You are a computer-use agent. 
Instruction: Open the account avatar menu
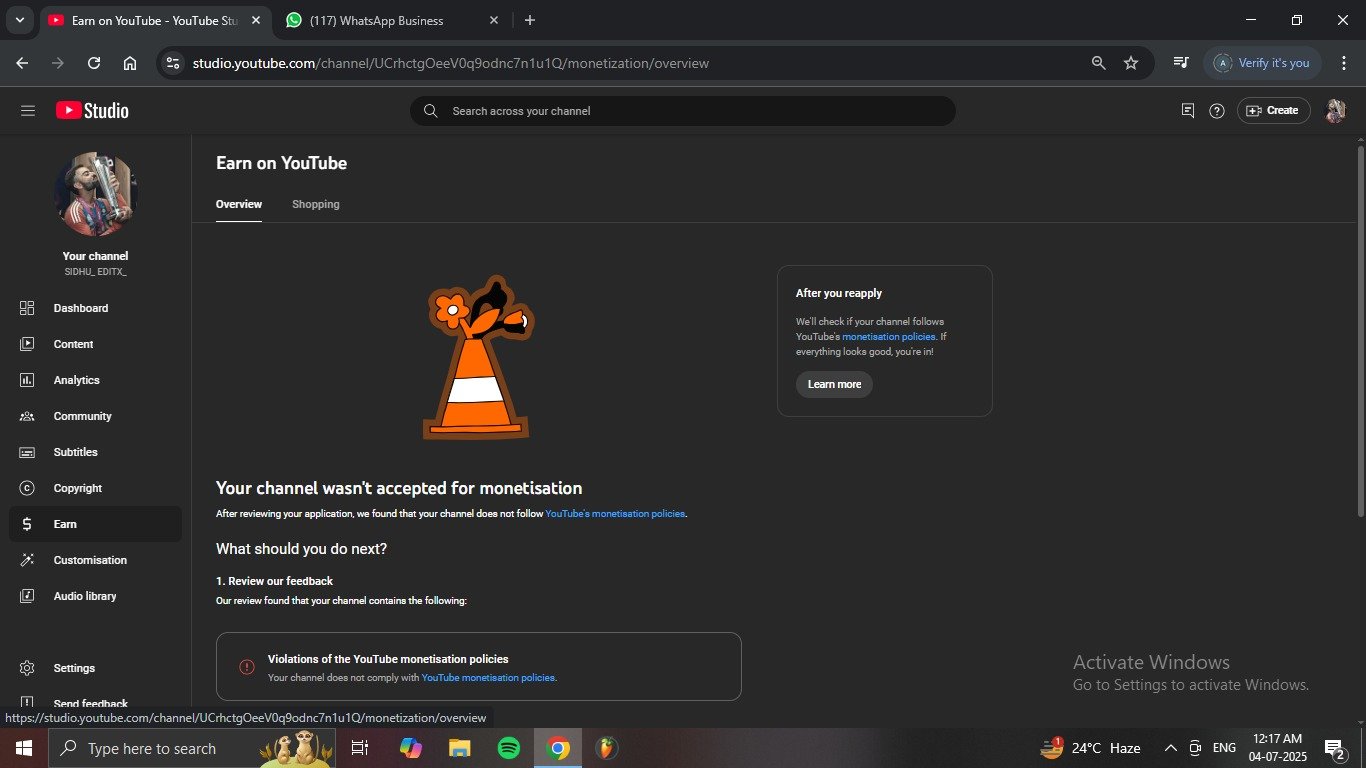(1335, 111)
